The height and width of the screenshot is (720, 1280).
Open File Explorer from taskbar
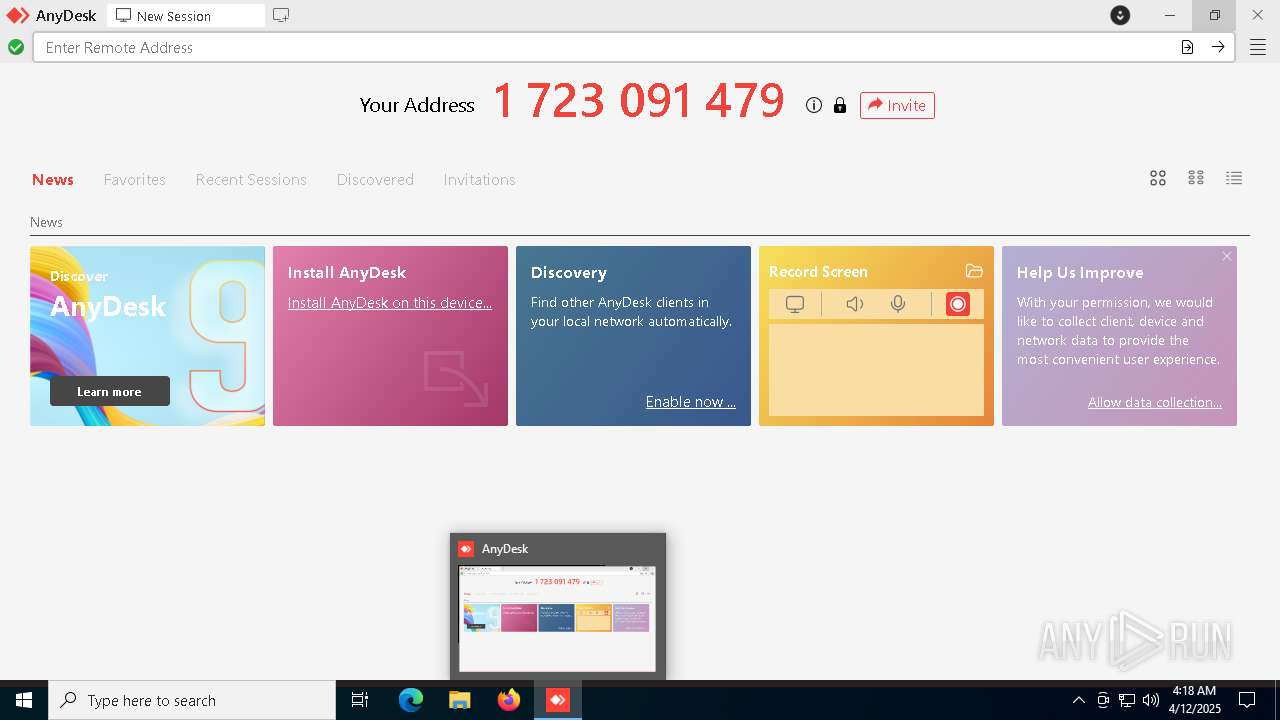[x=460, y=700]
